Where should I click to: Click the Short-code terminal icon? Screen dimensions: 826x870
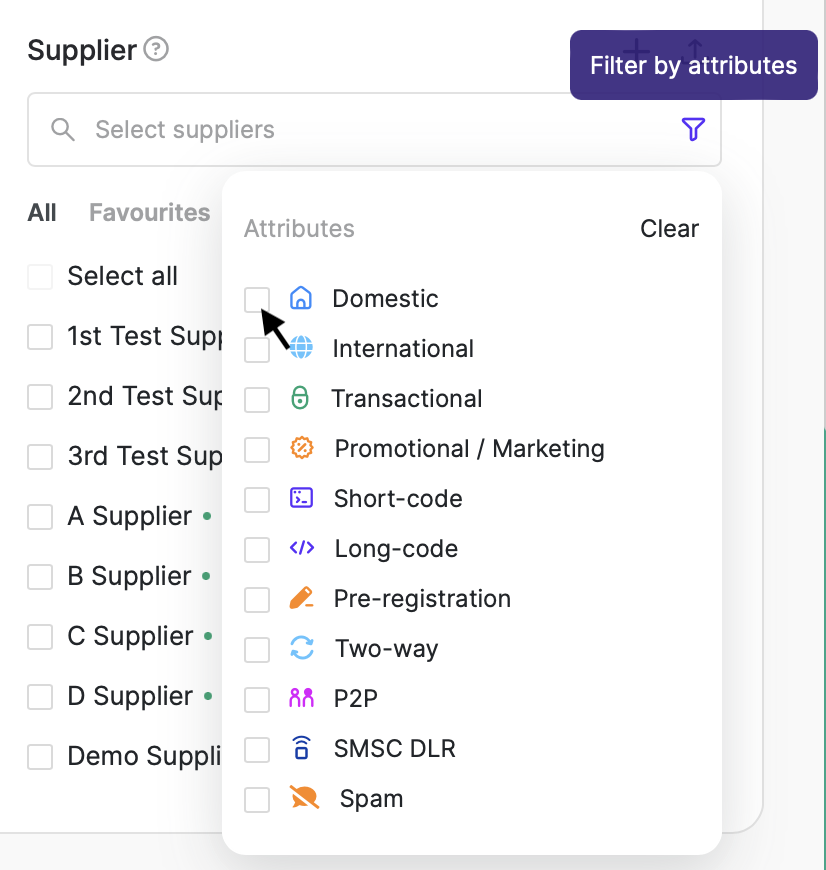click(x=301, y=498)
